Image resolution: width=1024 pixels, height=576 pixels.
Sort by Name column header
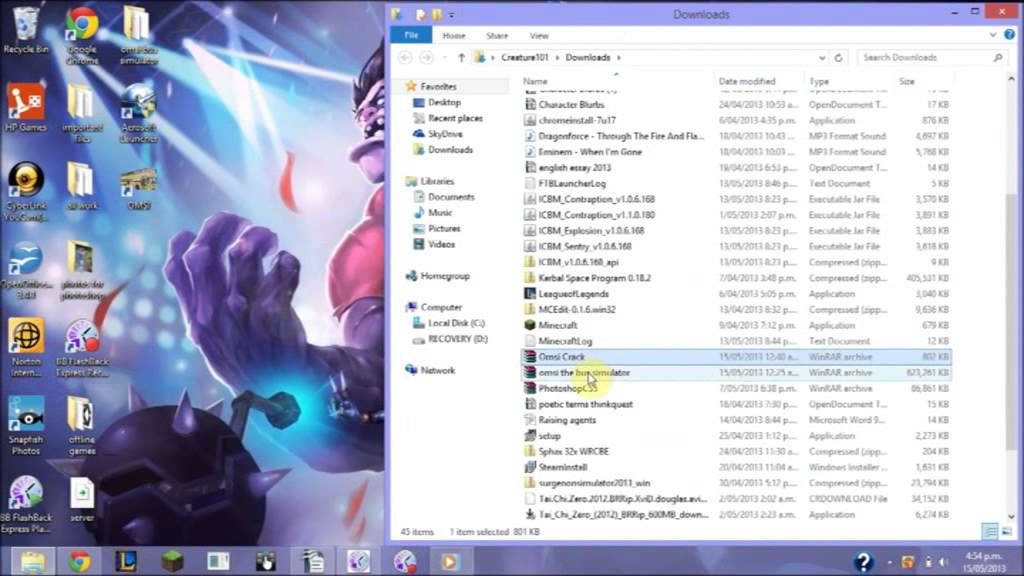pyautogui.click(x=534, y=81)
